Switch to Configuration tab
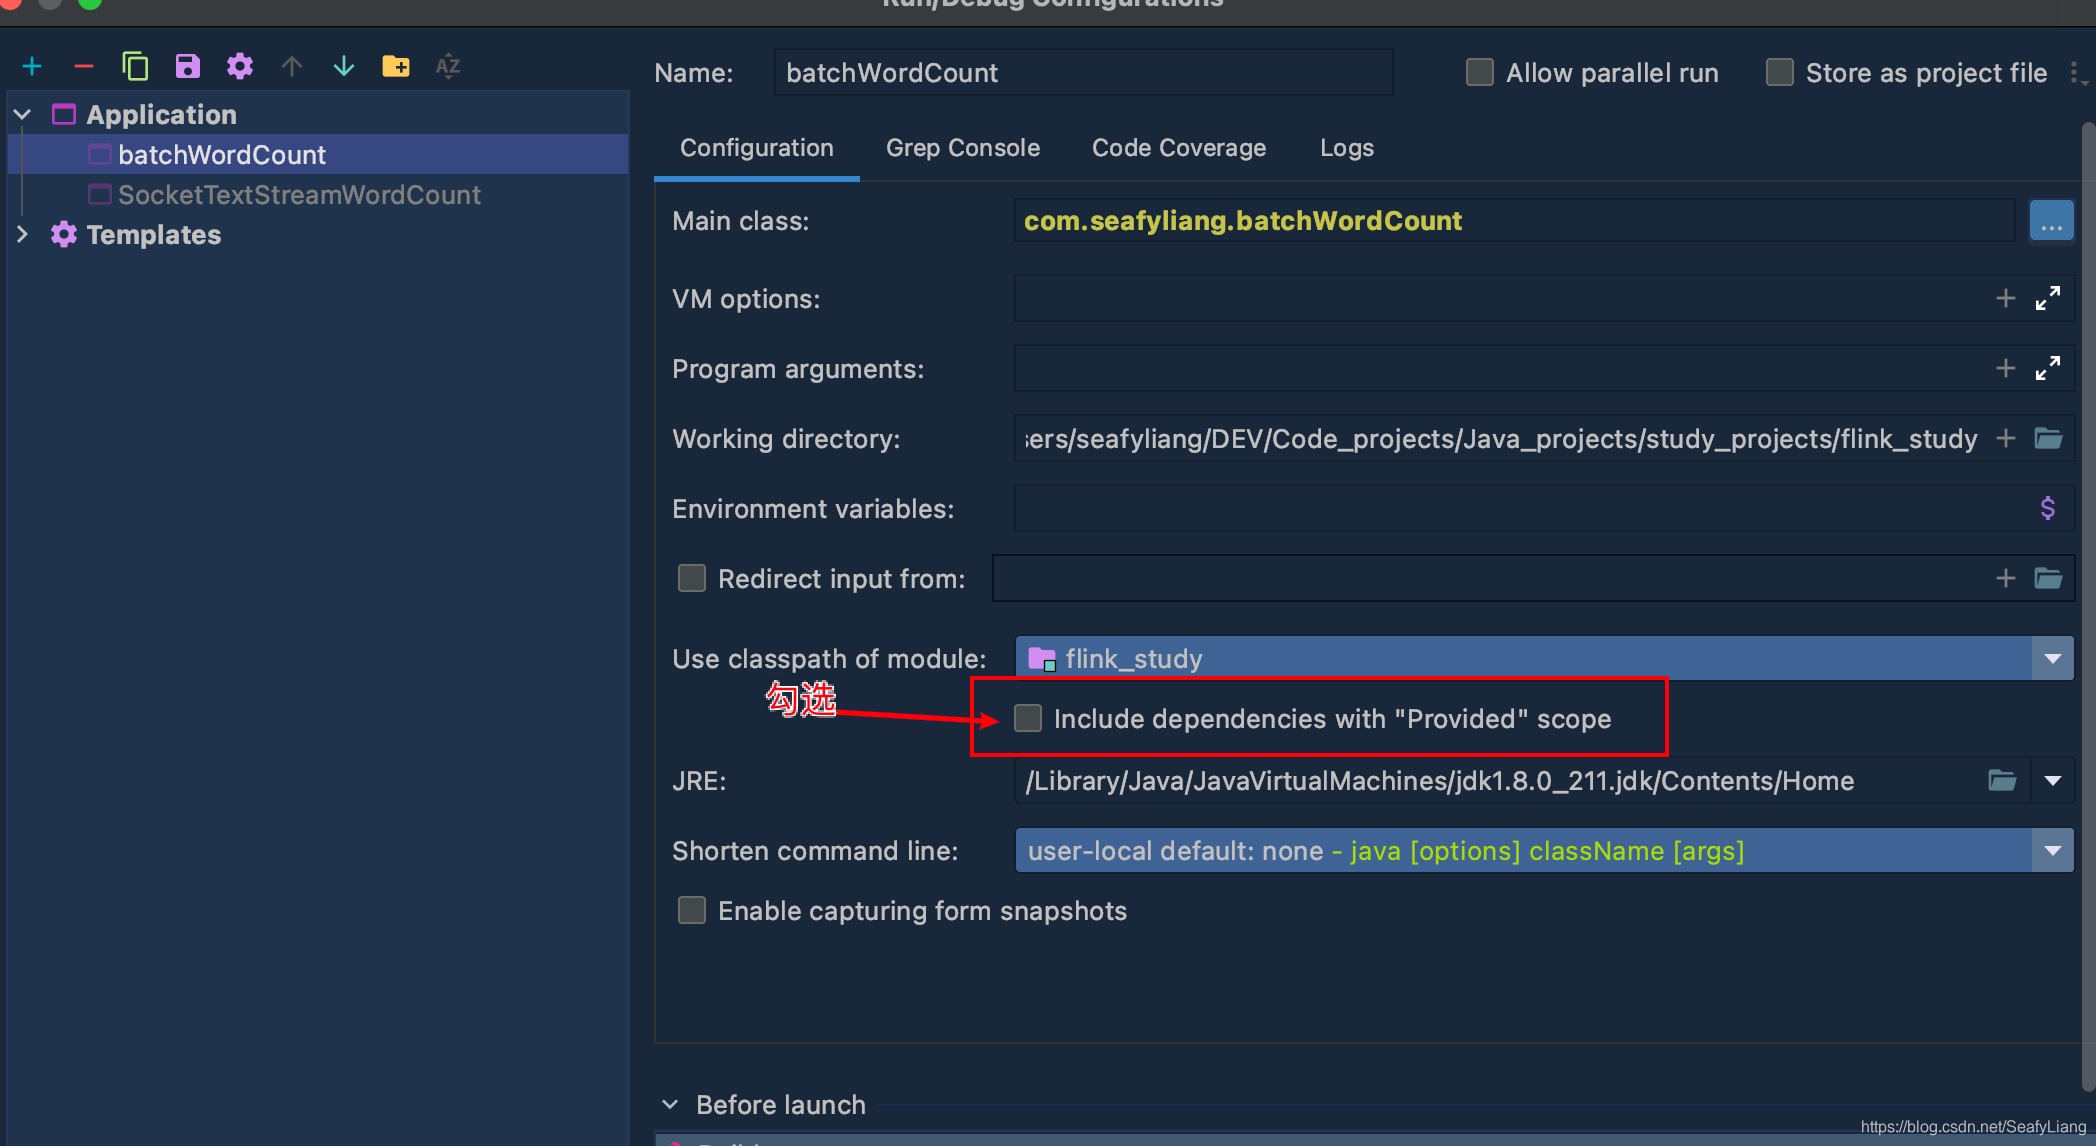The width and height of the screenshot is (2096, 1146). (x=757, y=148)
